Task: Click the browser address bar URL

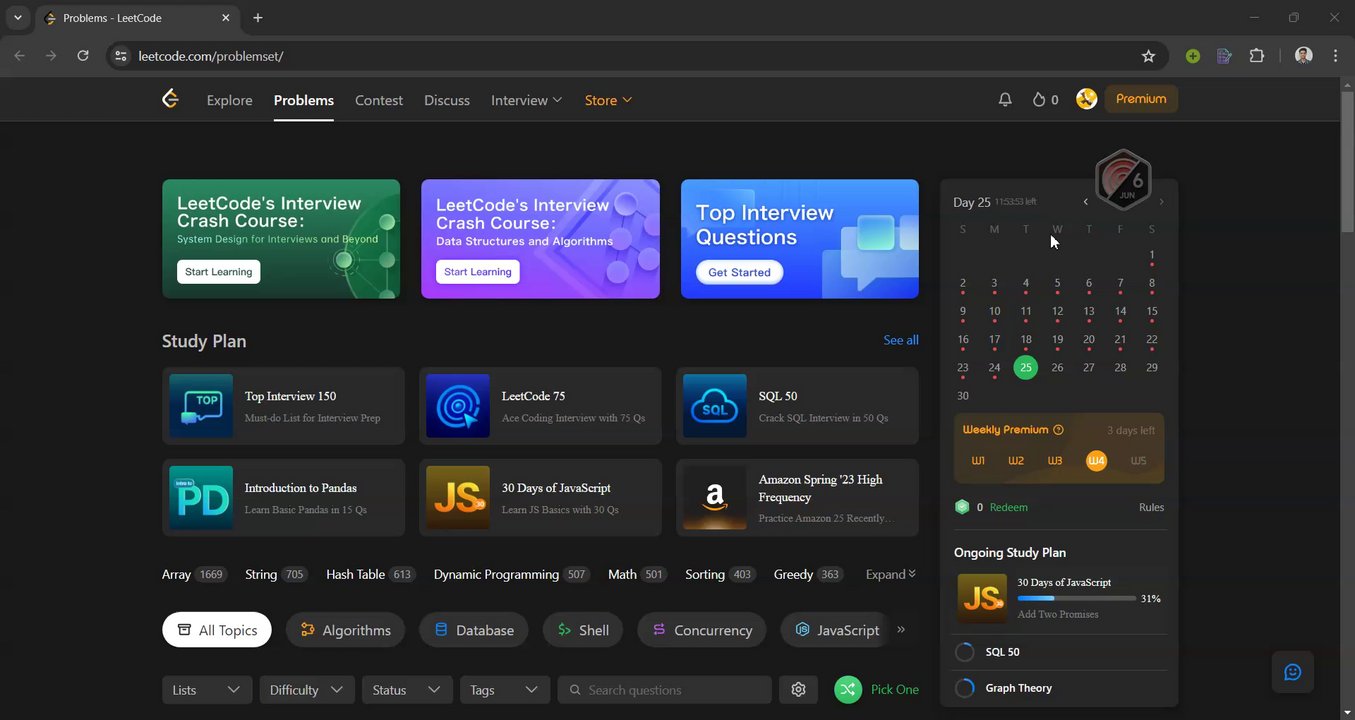Action: (211, 56)
